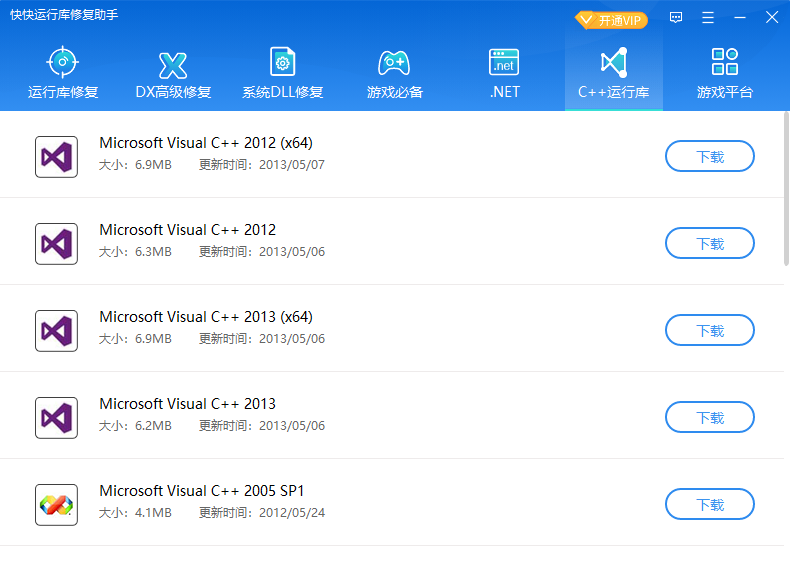This screenshot has width=790, height=562.
Task: Click the size text 6.2MB
Action: (x=153, y=426)
